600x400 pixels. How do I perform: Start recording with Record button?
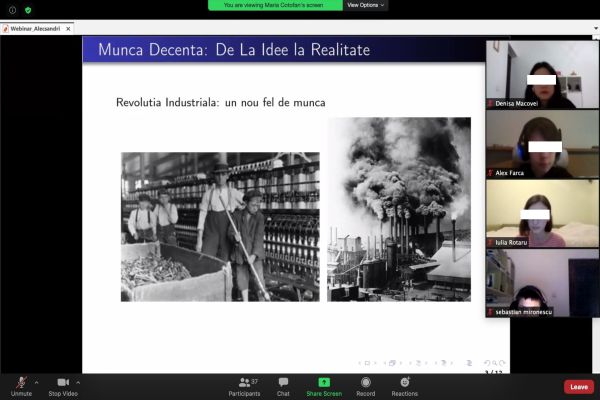click(366, 385)
